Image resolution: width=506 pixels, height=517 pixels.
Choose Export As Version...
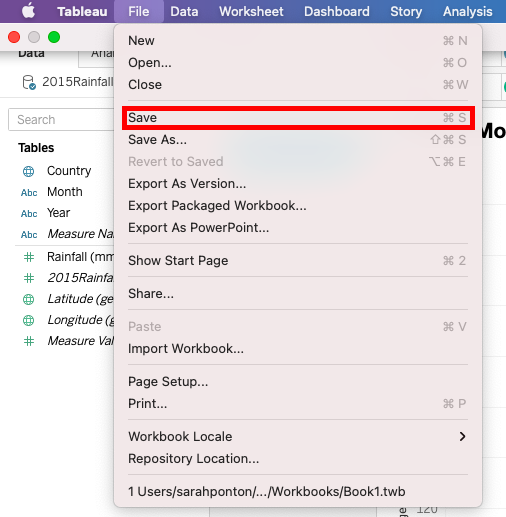click(x=298, y=184)
